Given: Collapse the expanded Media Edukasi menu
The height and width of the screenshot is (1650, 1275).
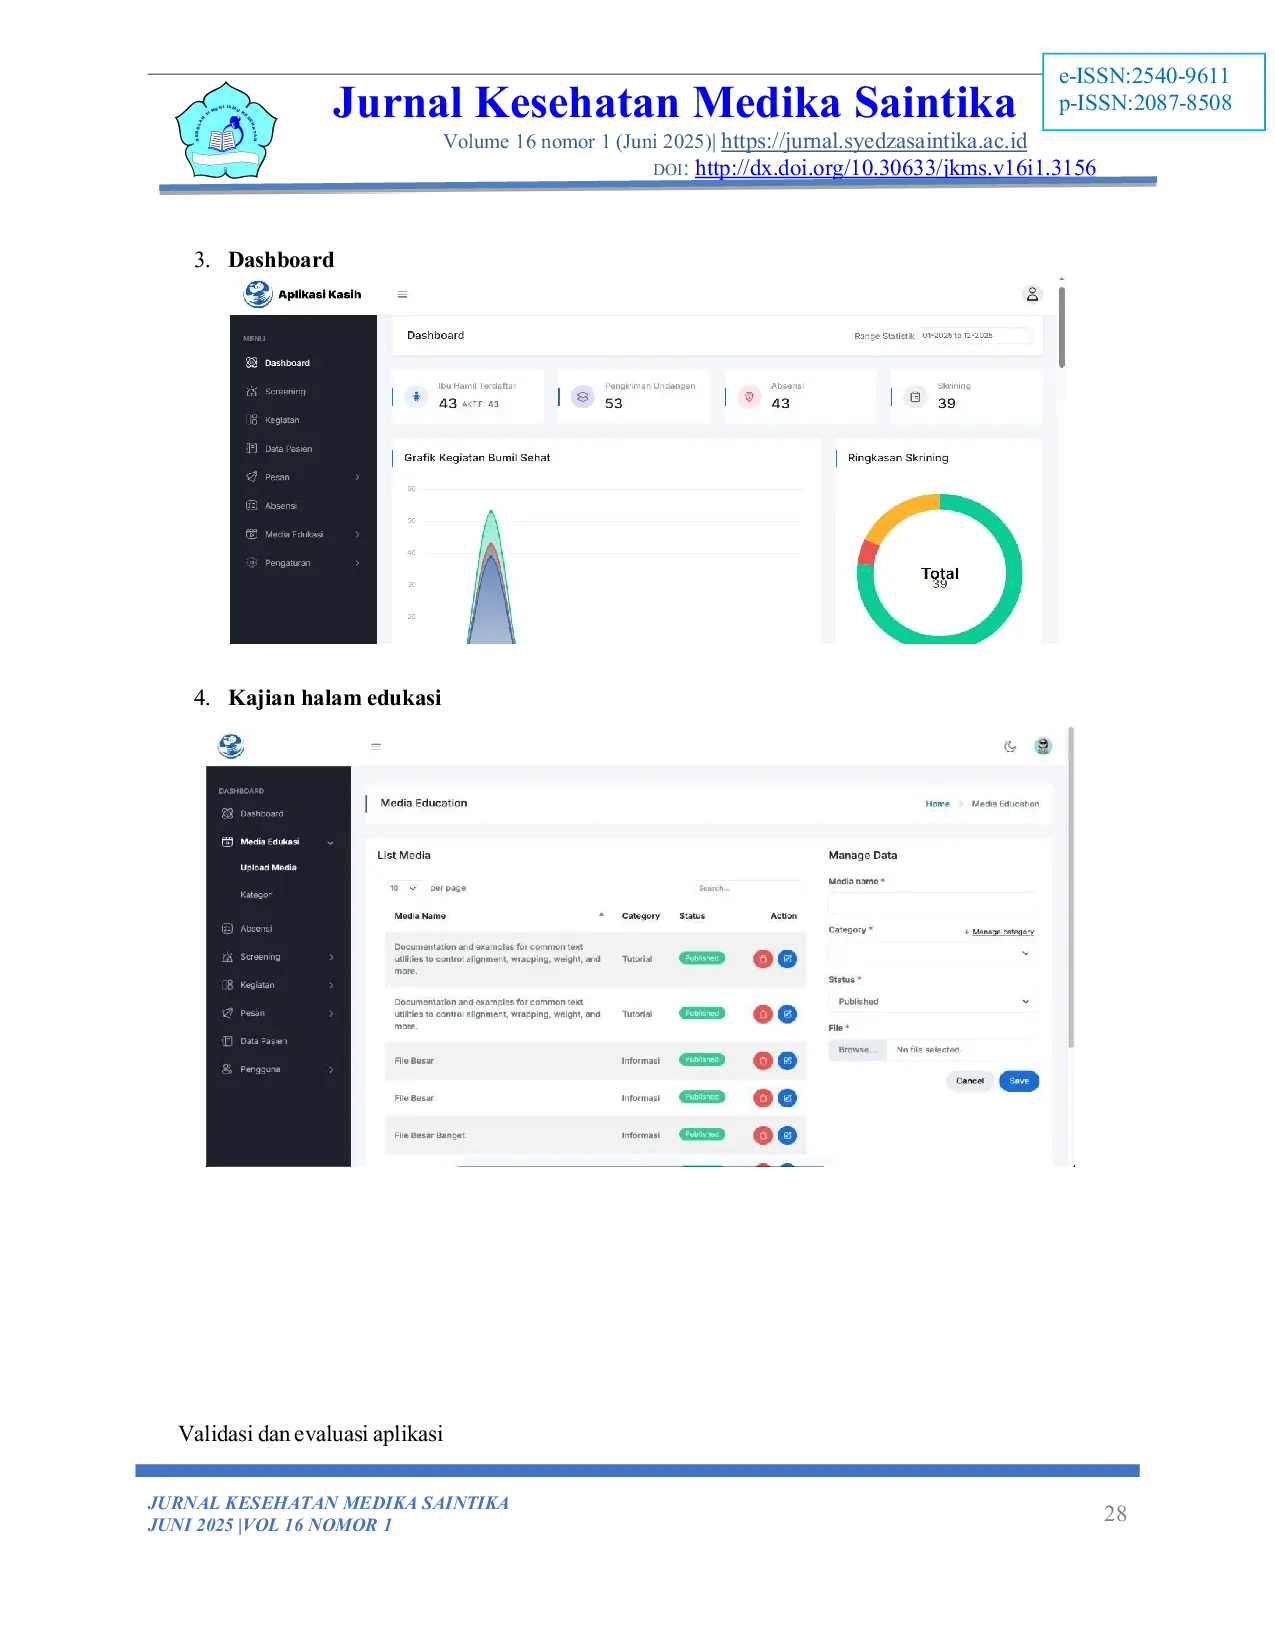Looking at the screenshot, I should tap(330, 842).
